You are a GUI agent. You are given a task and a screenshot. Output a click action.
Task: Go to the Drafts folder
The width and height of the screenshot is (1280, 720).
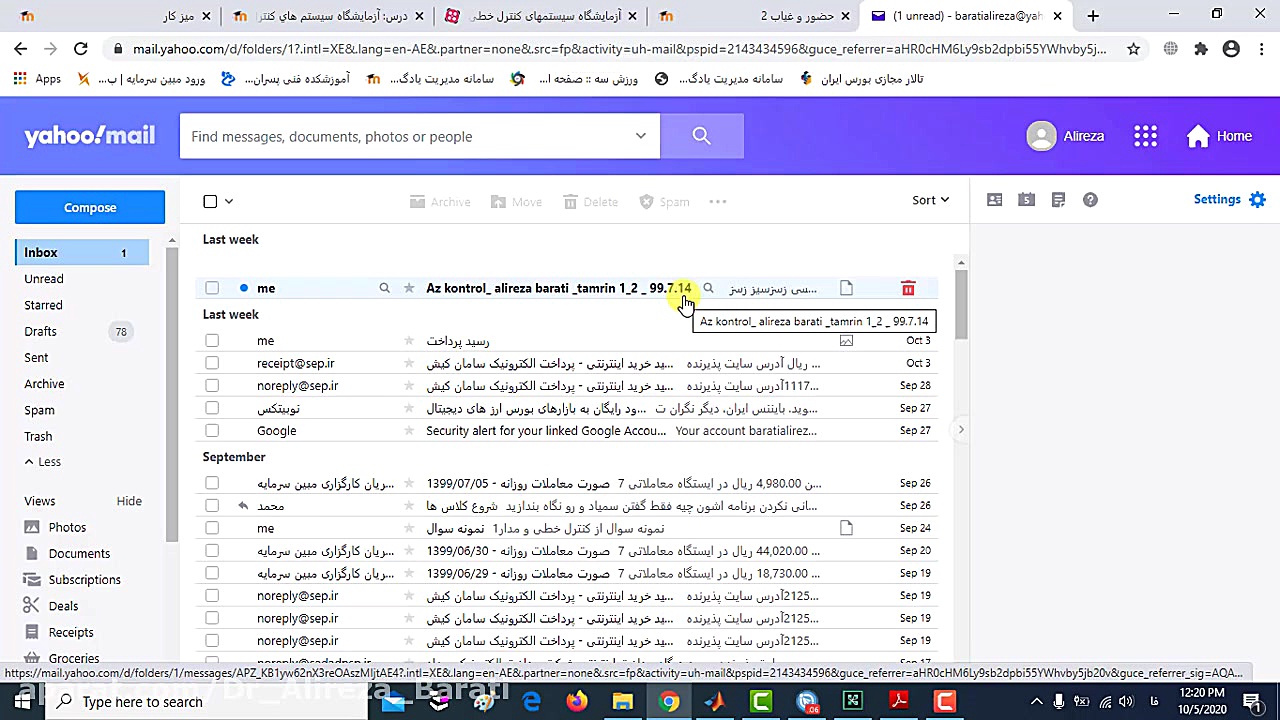tap(40, 331)
